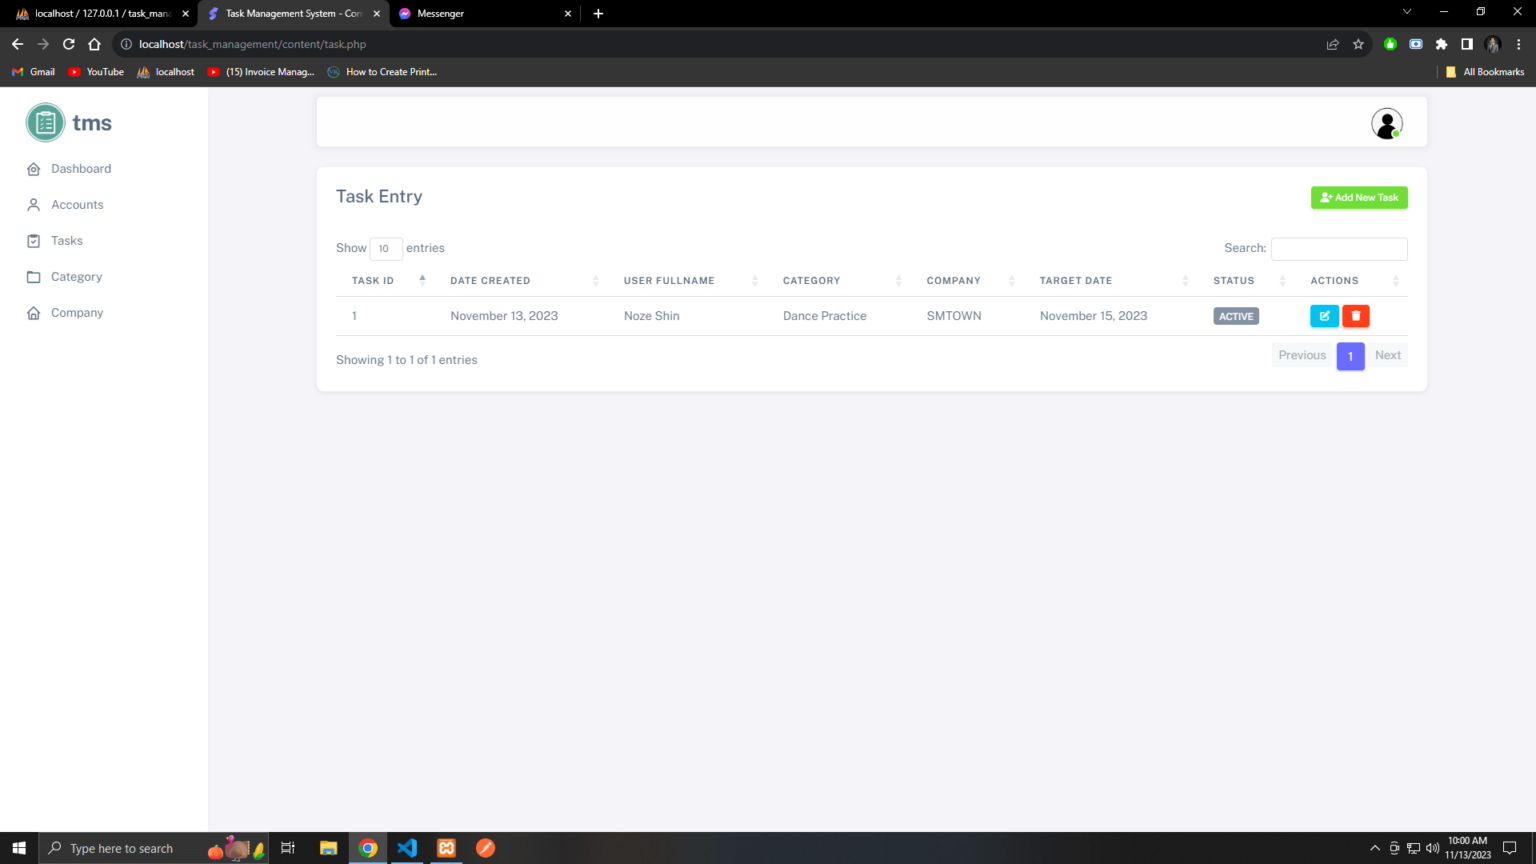Toggle sorting on the Task ID column
The width and height of the screenshot is (1536, 864).
point(421,280)
